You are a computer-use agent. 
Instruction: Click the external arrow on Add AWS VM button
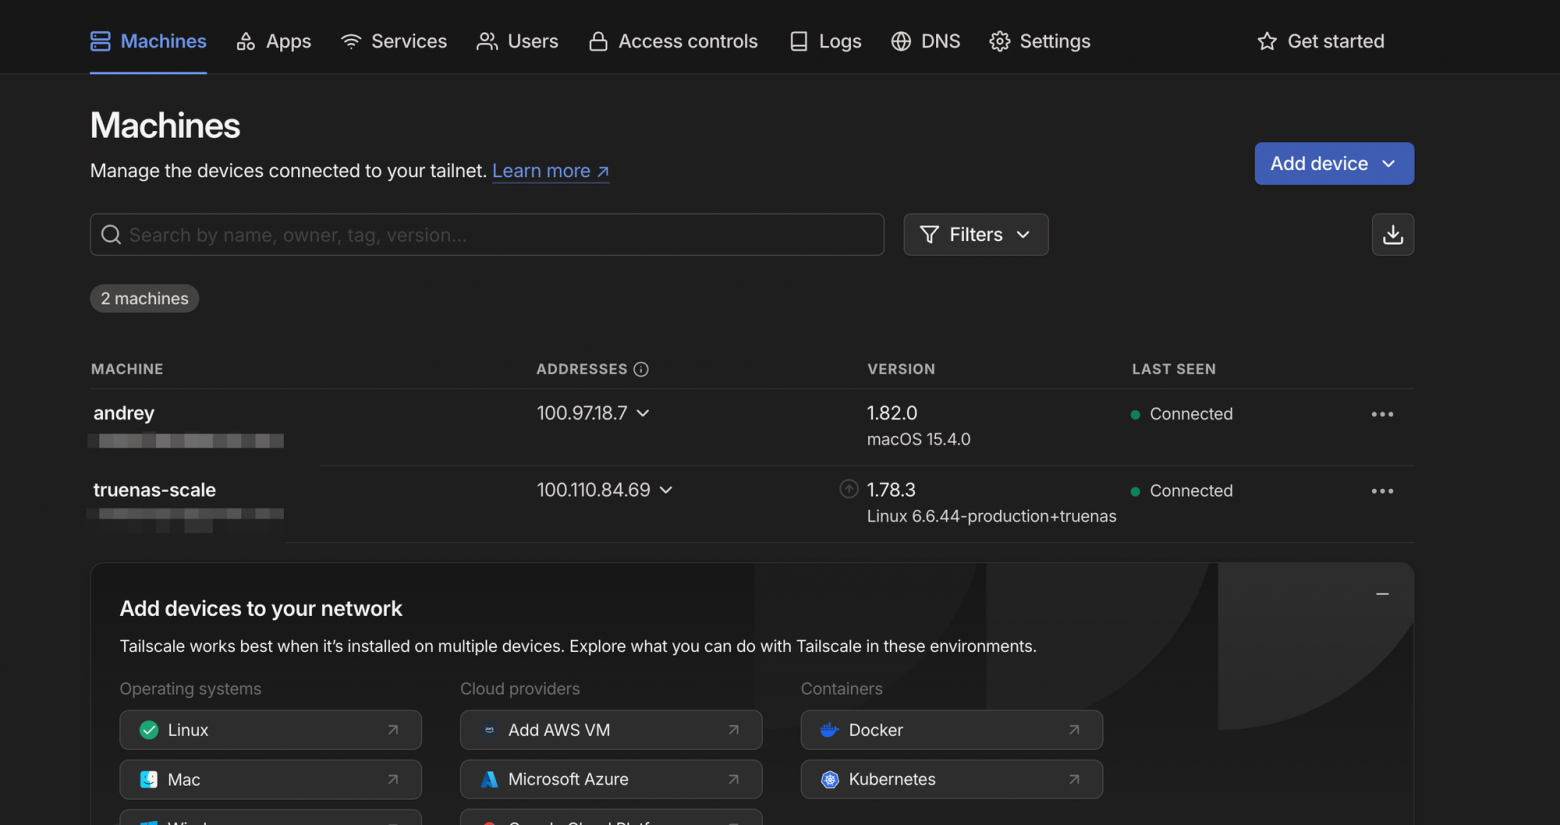(x=734, y=730)
